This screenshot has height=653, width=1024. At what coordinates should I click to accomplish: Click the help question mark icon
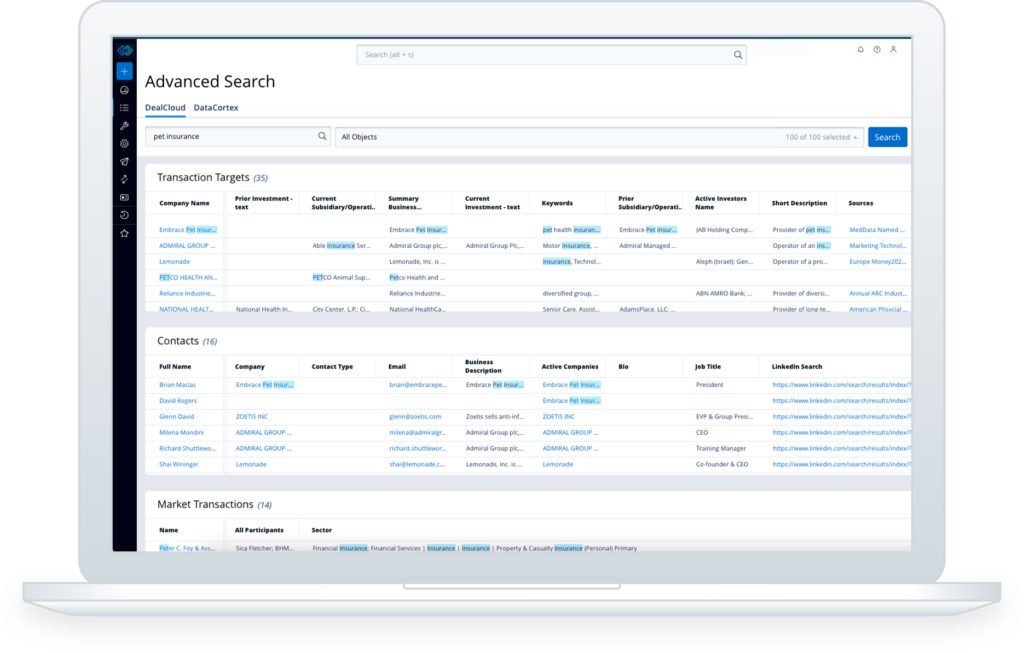(x=877, y=50)
